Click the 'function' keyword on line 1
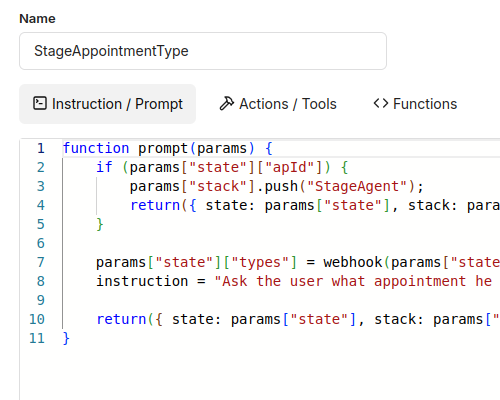Viewport: 500px width, 400px height. coord(96,148)
